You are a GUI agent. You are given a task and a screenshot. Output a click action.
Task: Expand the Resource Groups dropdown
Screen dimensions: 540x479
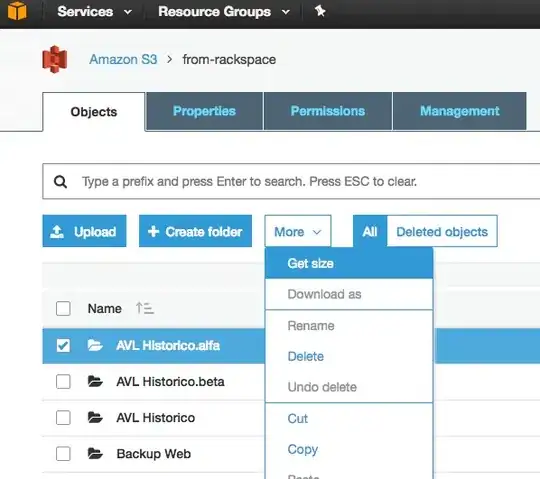point(224,12)
